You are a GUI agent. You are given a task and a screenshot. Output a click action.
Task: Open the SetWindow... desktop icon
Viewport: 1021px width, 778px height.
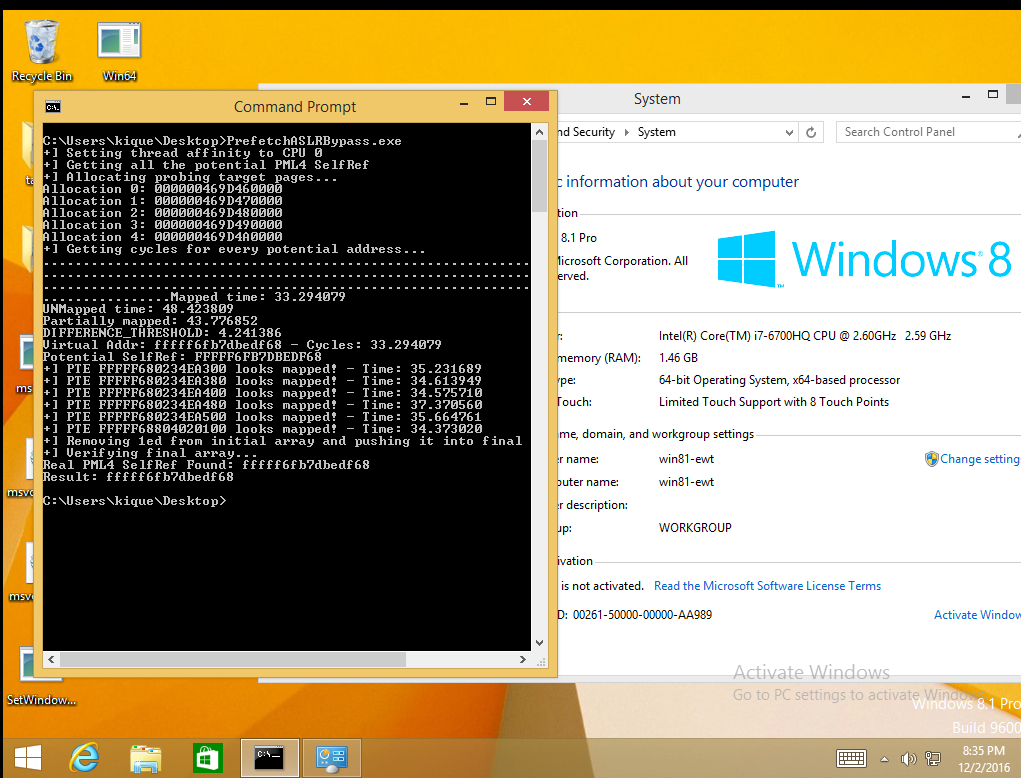click(x=40, y=677)
